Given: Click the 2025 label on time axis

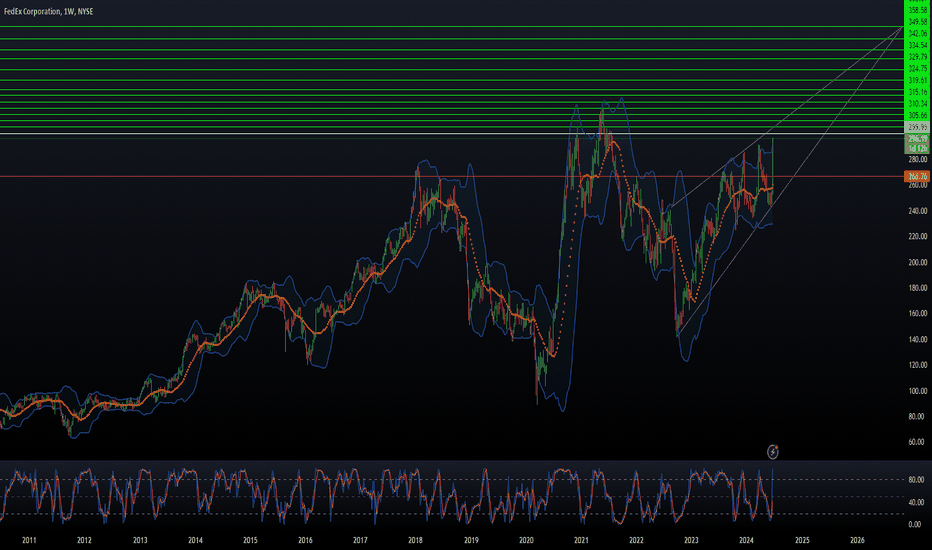Looking at the screenshot, I should (x=802, y=540).
